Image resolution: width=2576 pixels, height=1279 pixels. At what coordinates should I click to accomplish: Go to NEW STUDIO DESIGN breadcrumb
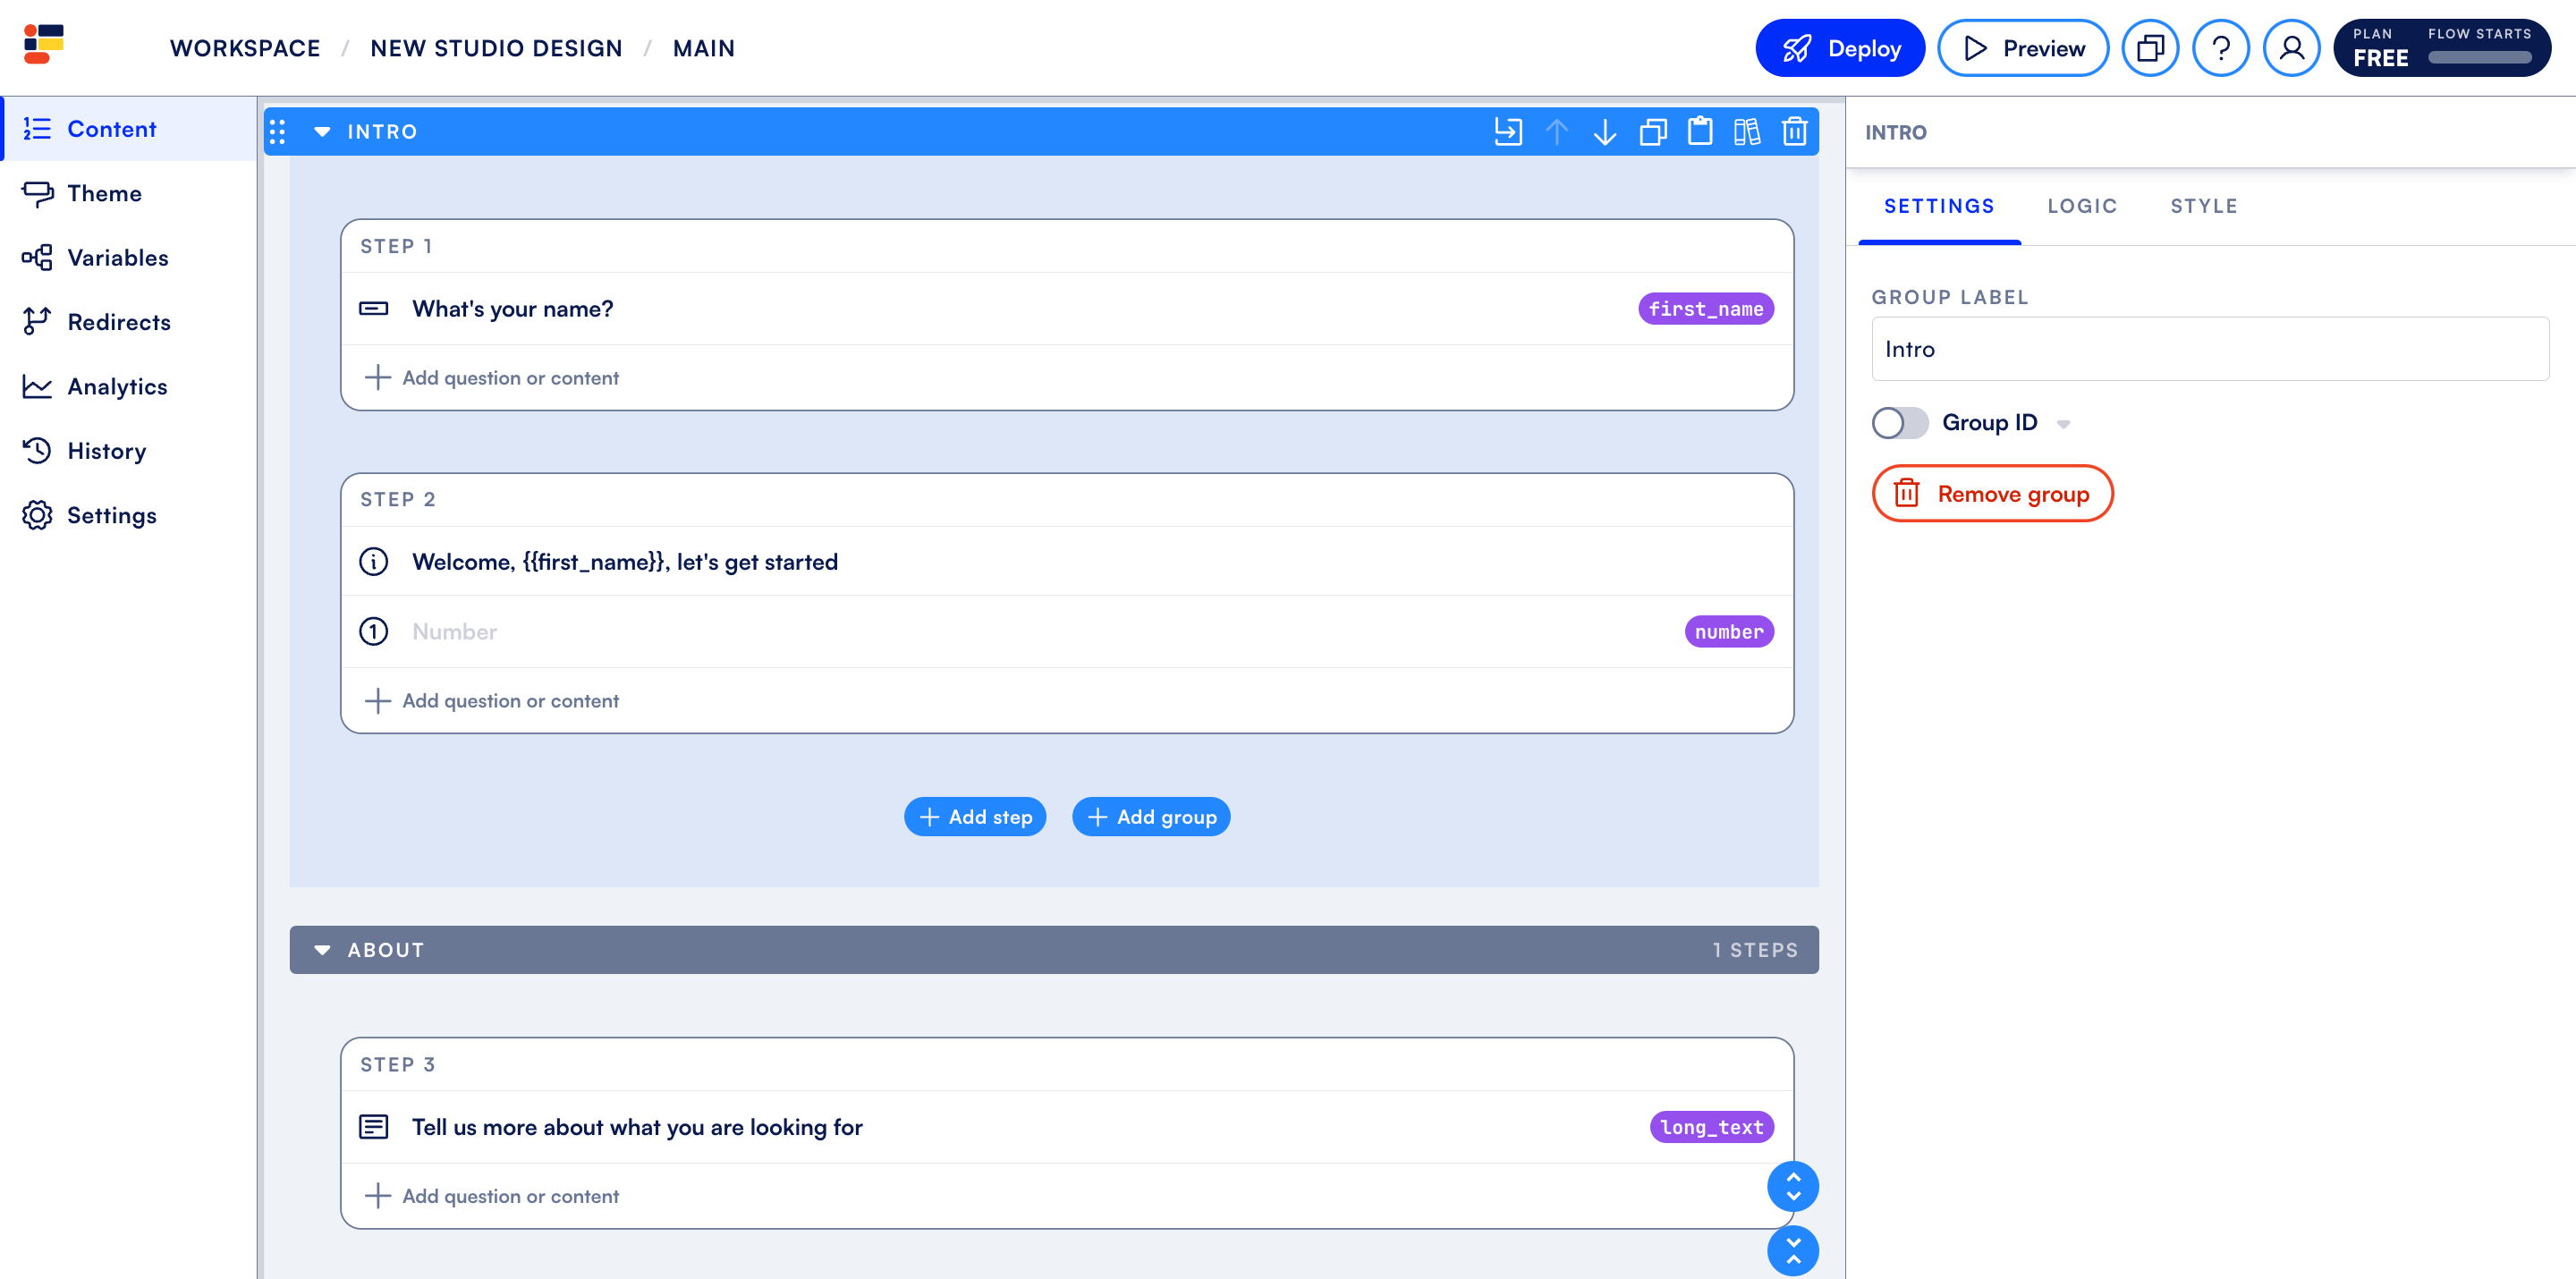click(496, 48)
